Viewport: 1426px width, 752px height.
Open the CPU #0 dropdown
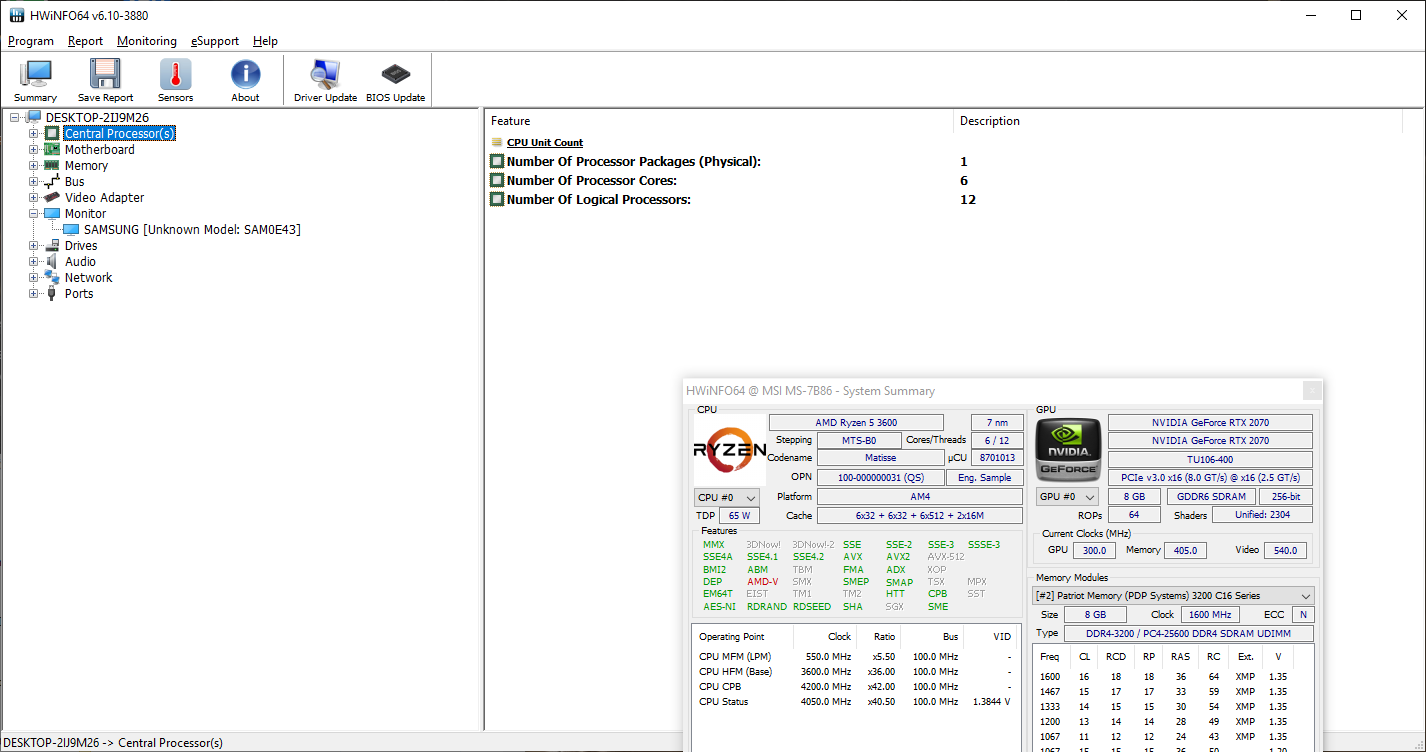click(x=727, y=497)
